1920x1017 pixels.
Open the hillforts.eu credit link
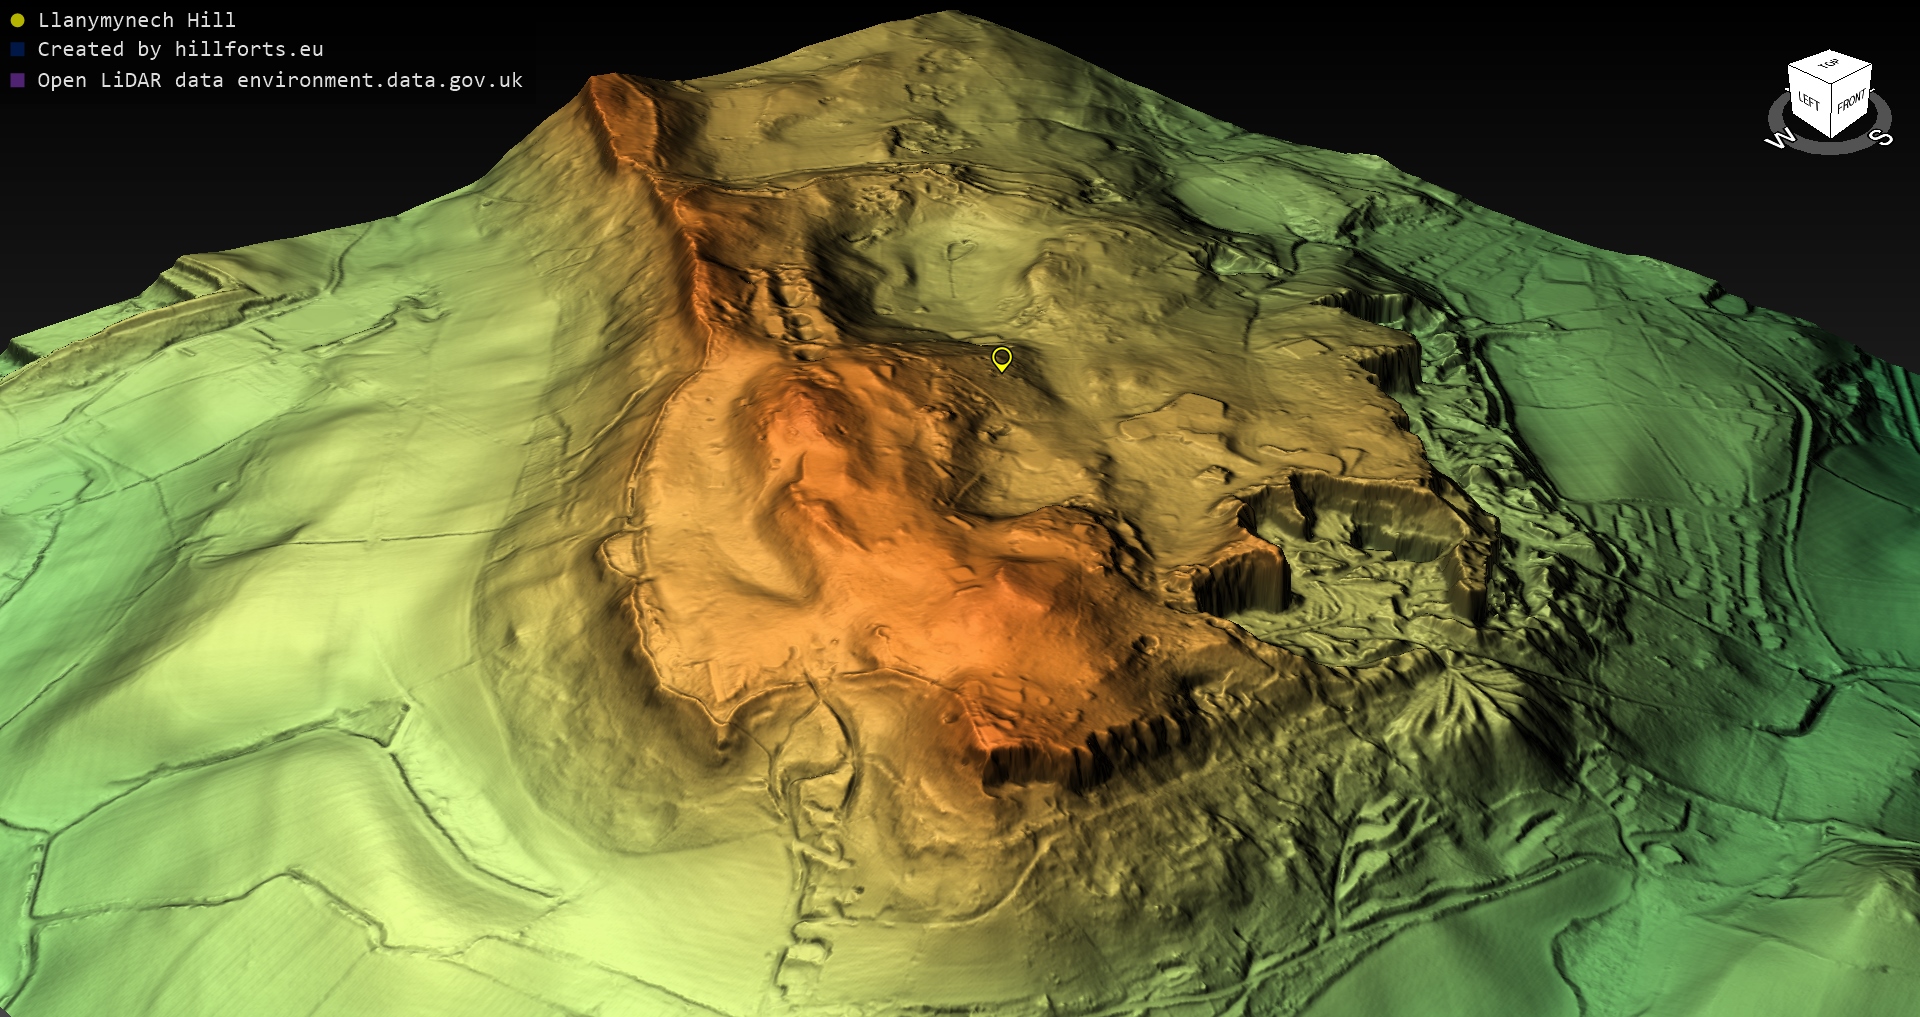(x=248, y=50)
